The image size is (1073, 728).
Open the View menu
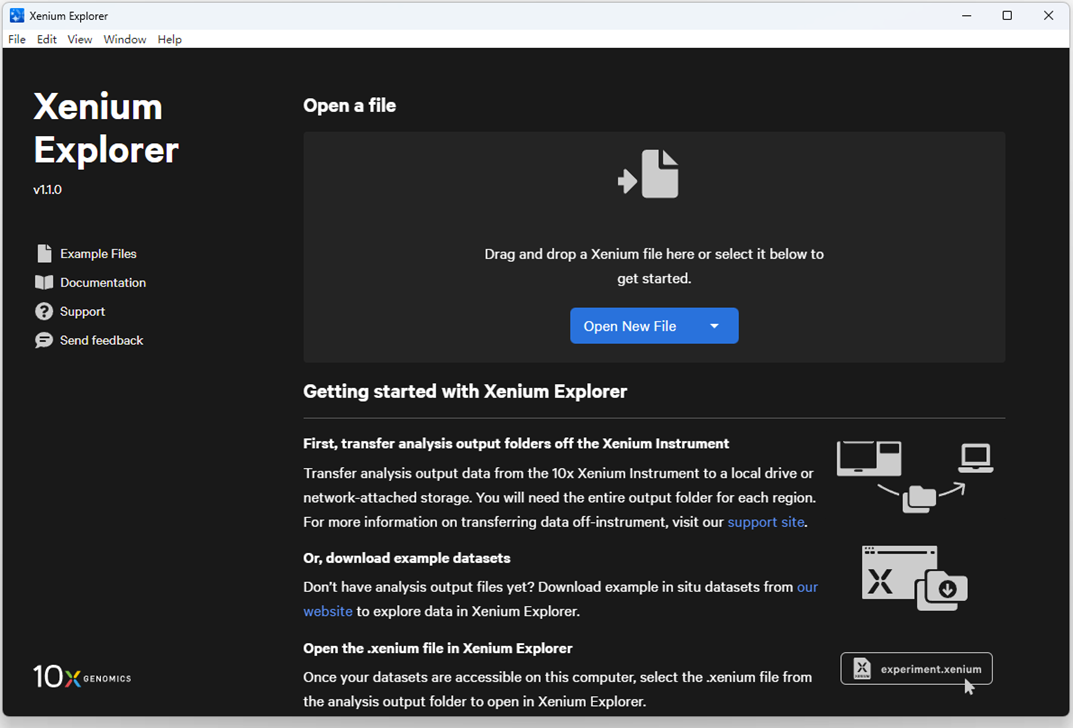click(80, 40)
